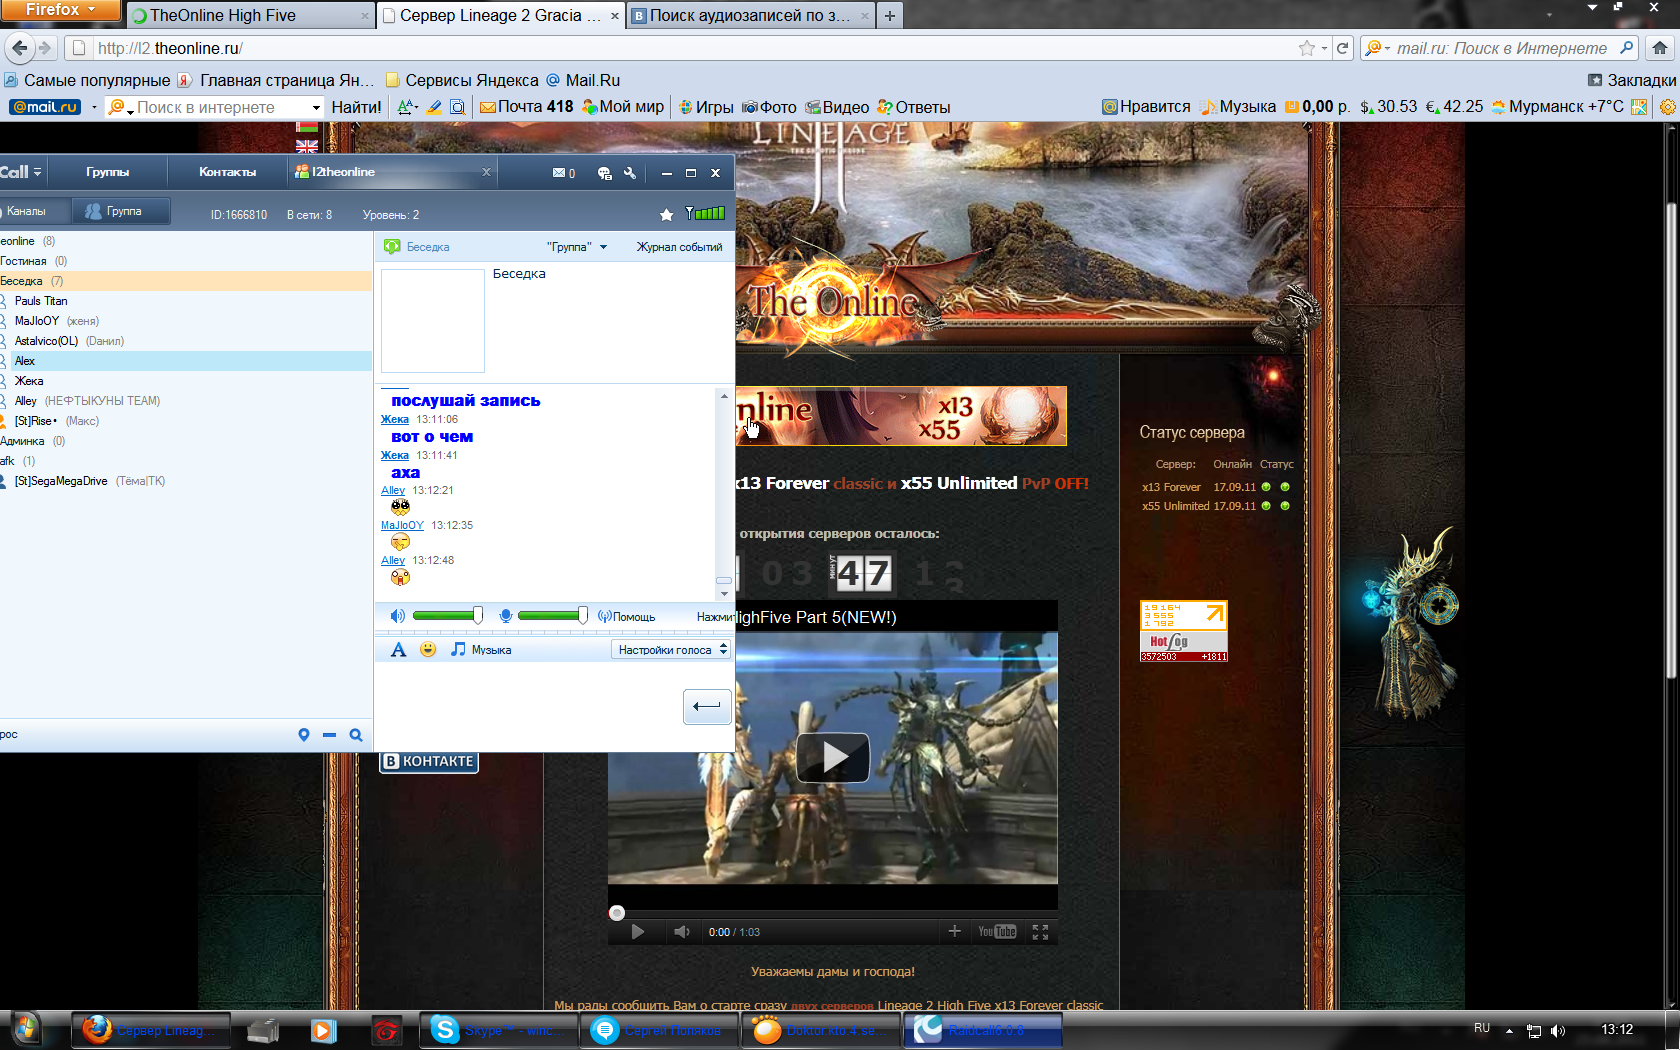This screenshot has height=1050, width=1680.
Task: Switch to the Группы tab
Action: click(x=107, y=172)
